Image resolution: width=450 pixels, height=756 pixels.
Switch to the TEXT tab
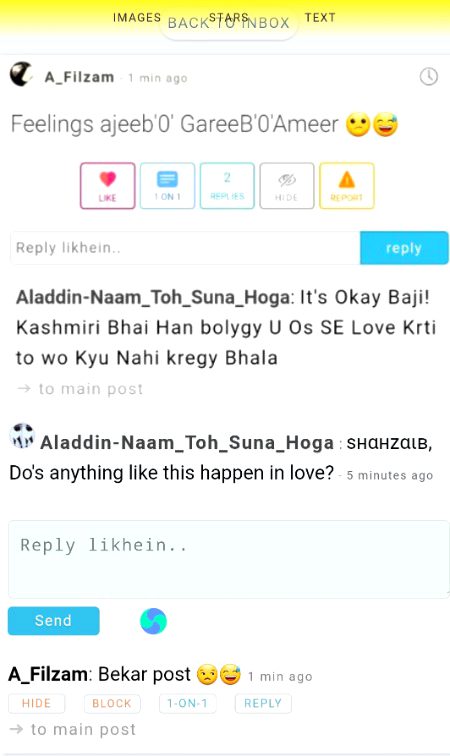point(320,17)
